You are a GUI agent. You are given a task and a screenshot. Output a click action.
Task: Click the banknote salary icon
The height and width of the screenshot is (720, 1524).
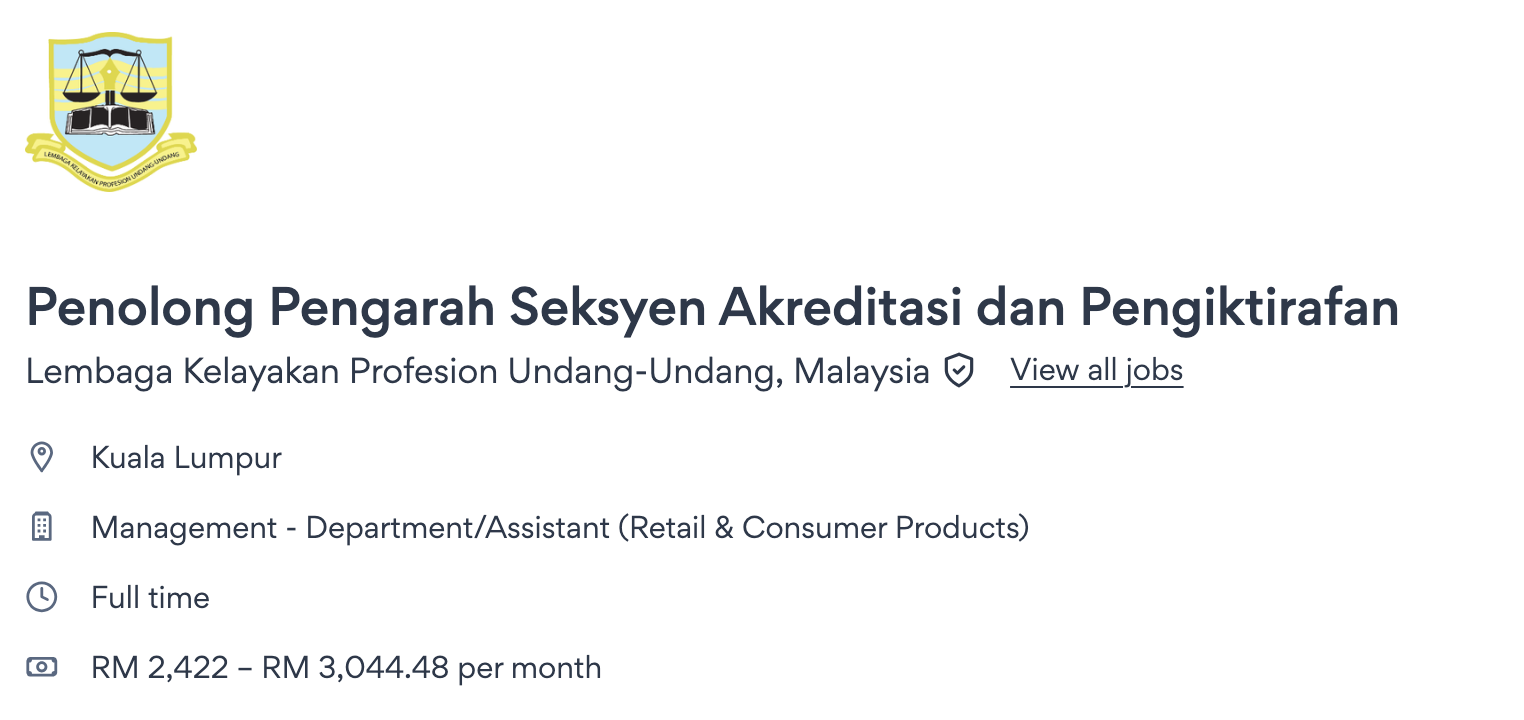click(x=41, y=667)
